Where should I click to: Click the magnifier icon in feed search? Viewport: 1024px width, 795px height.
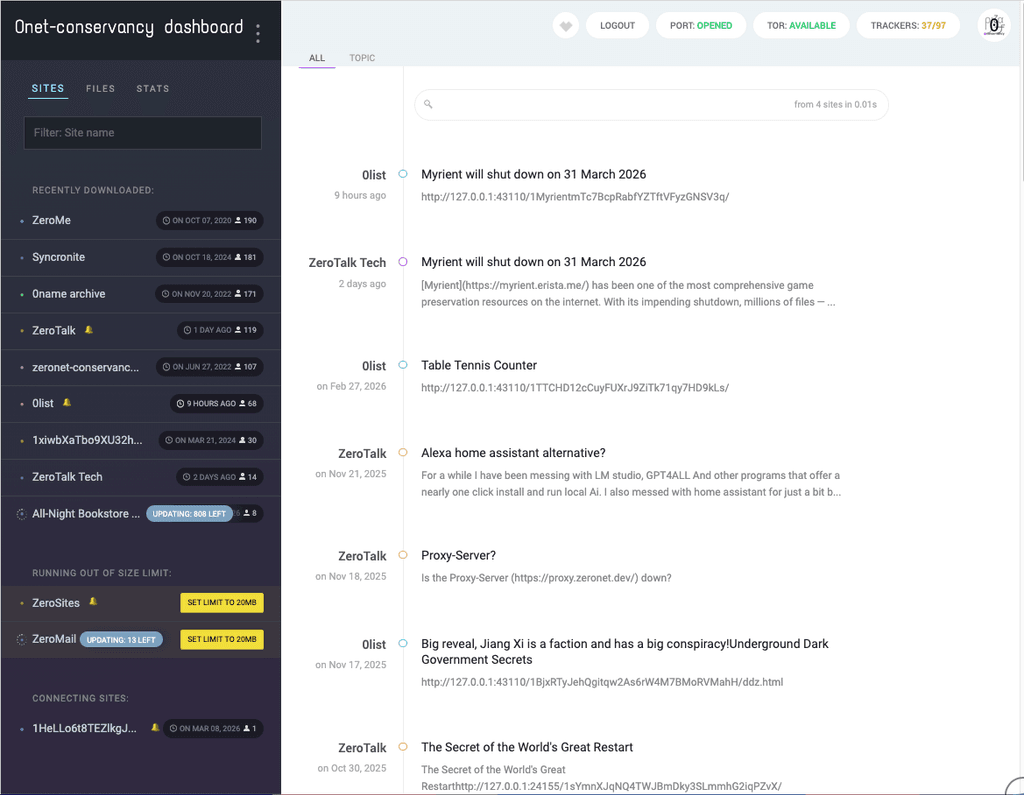click(x=428, y=104)
